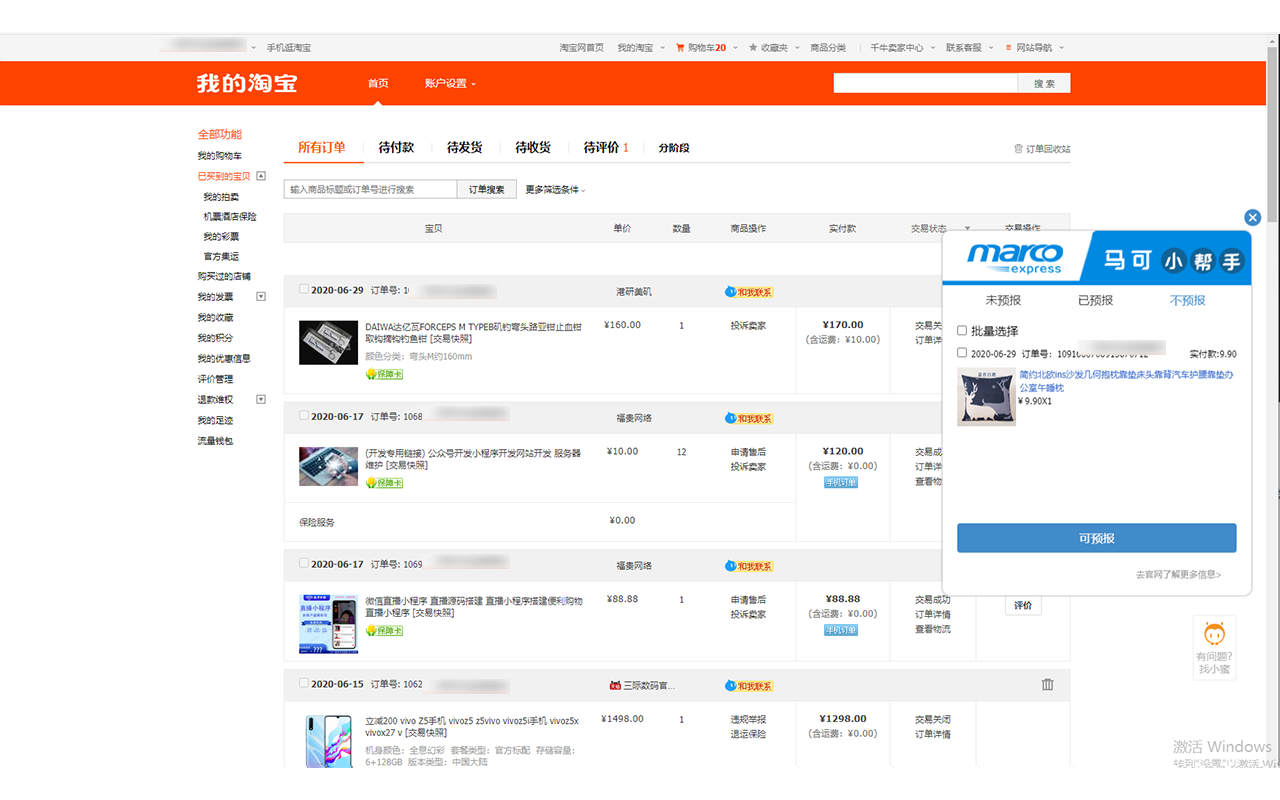Screen dimensions: 1280x800
Task: Open 评价管理 in sidebar
Action: [x=215, y=379]
